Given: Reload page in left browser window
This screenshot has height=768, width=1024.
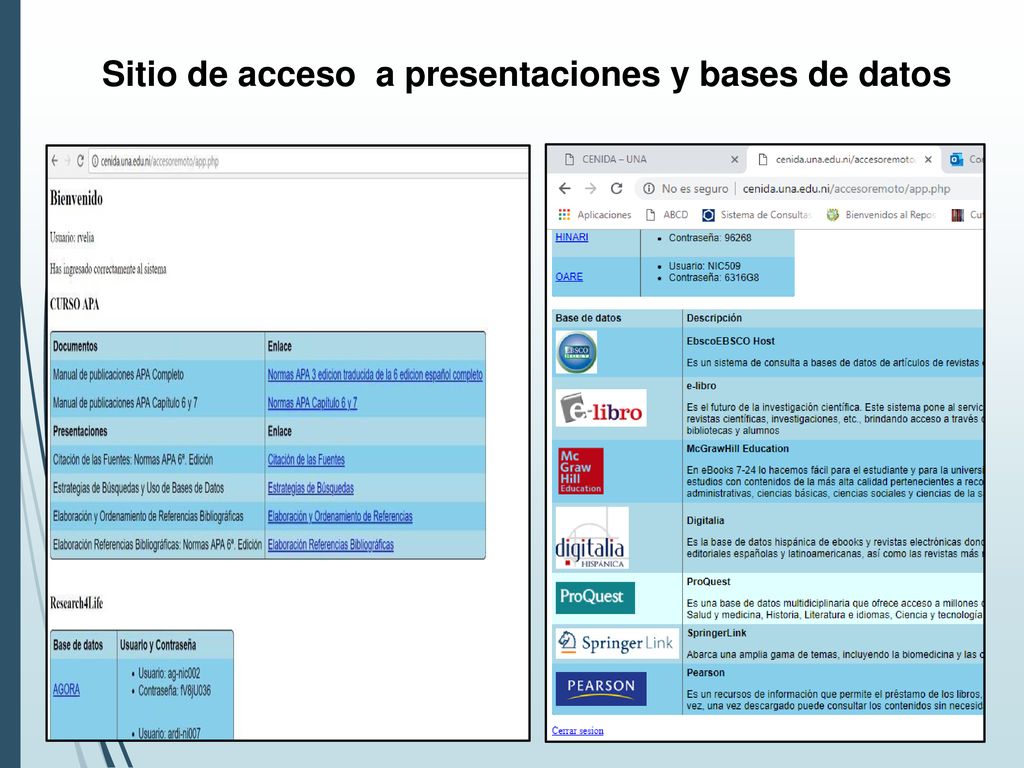Looking at the screenshot, I should 80,161.
